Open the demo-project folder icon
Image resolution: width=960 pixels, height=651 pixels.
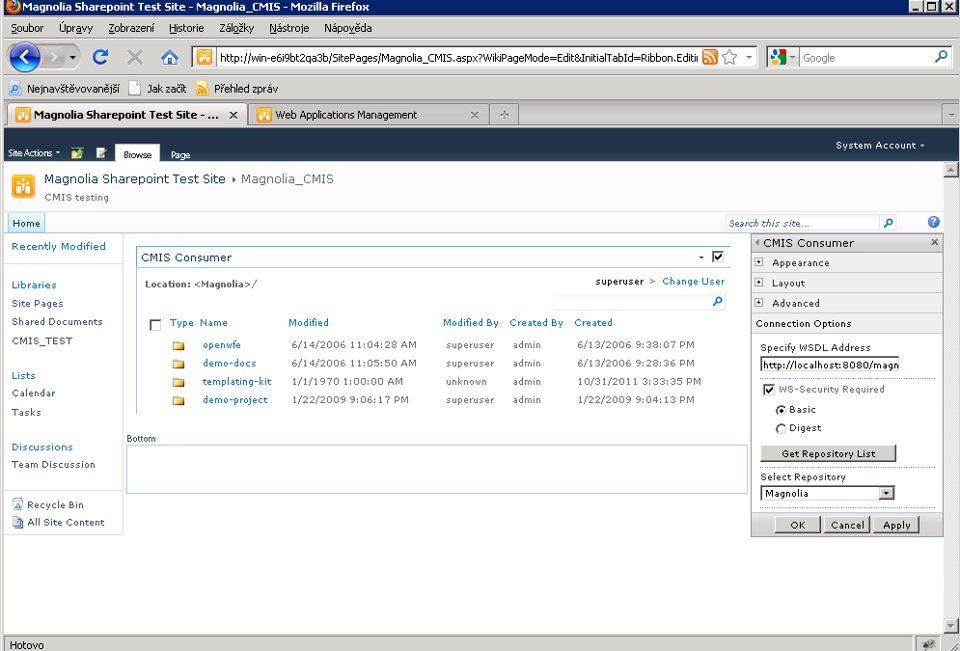tap(178, 401)
